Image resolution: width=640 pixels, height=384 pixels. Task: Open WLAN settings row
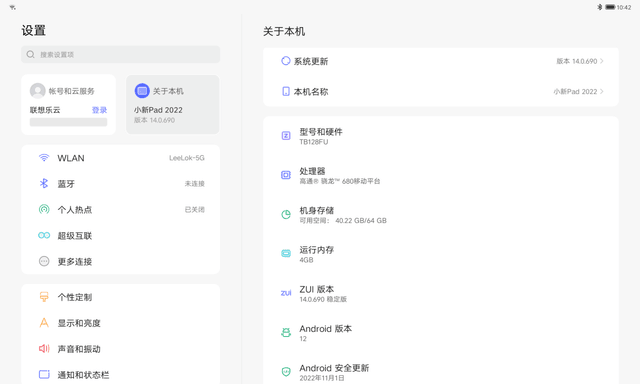[x=120, y=158]
